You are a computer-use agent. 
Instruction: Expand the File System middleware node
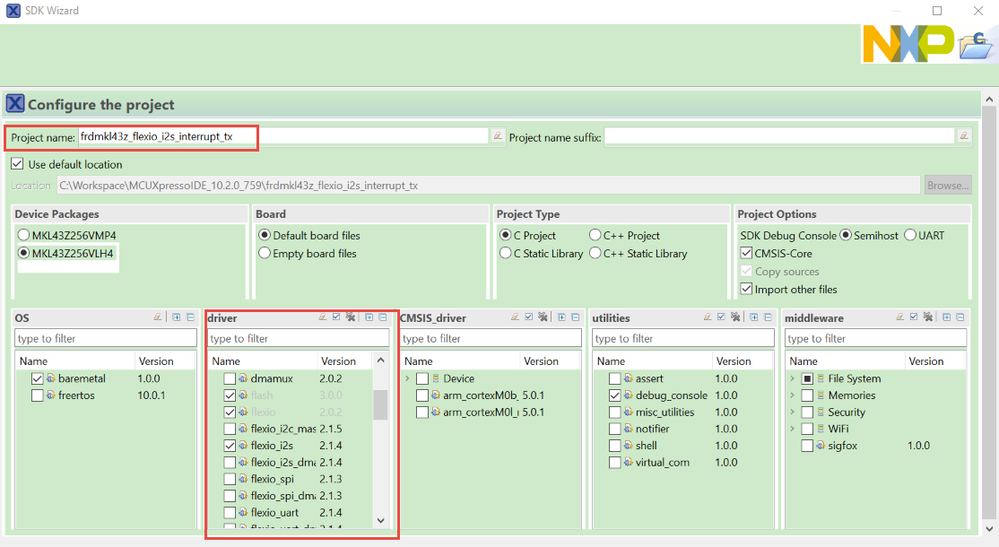tap(793, 378)
